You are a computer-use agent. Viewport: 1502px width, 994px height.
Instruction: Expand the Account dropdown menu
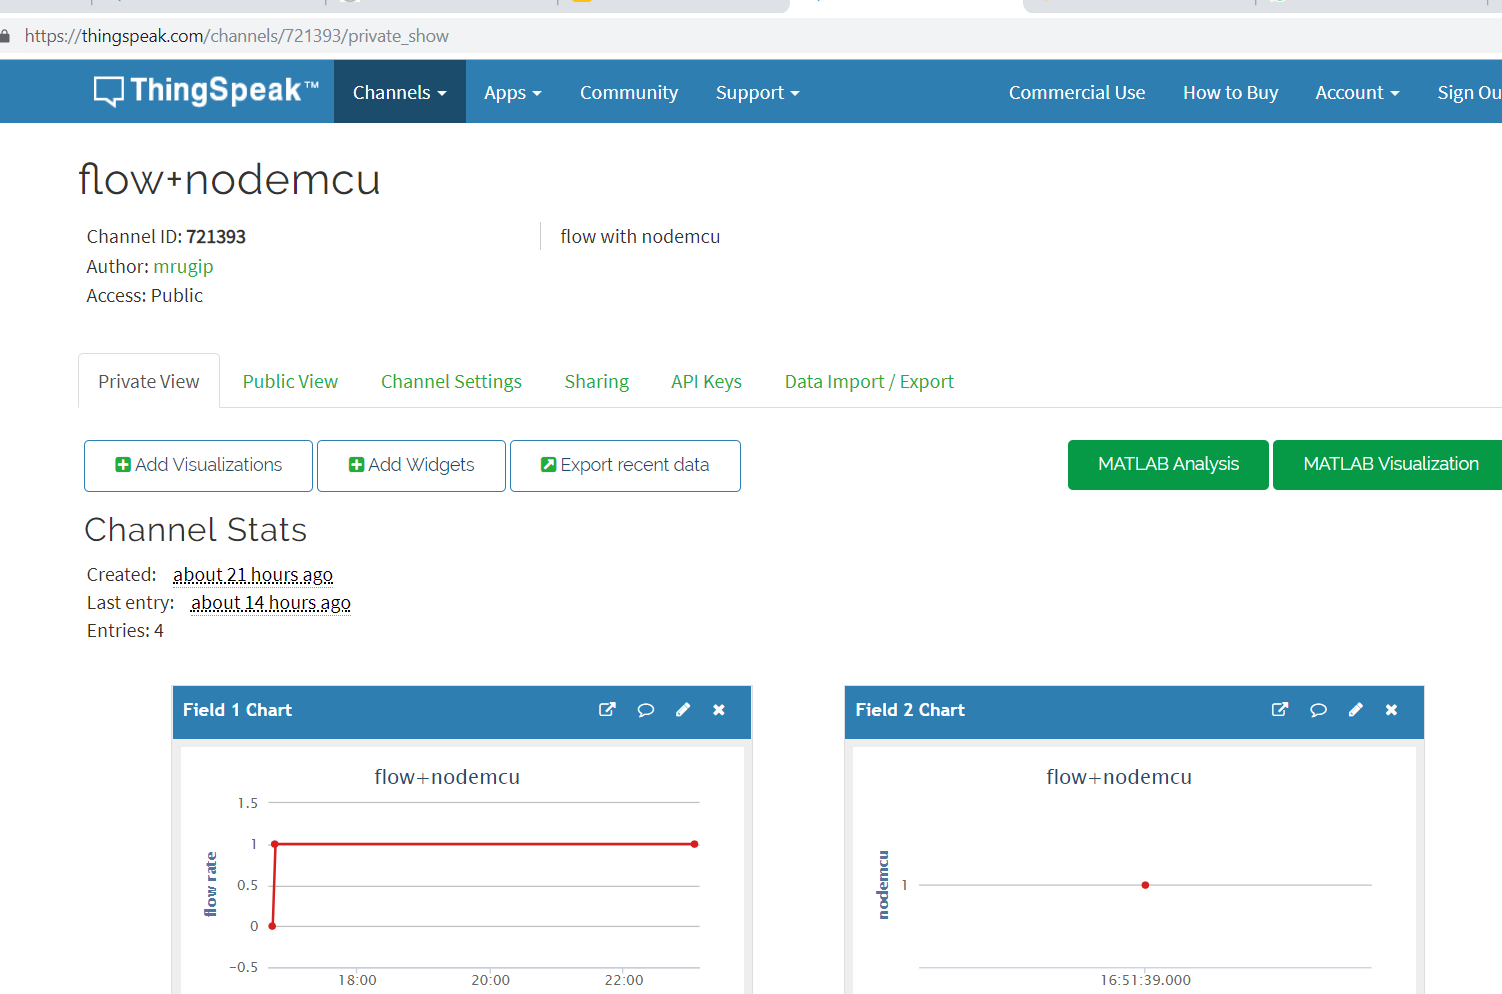point(1357,92)
